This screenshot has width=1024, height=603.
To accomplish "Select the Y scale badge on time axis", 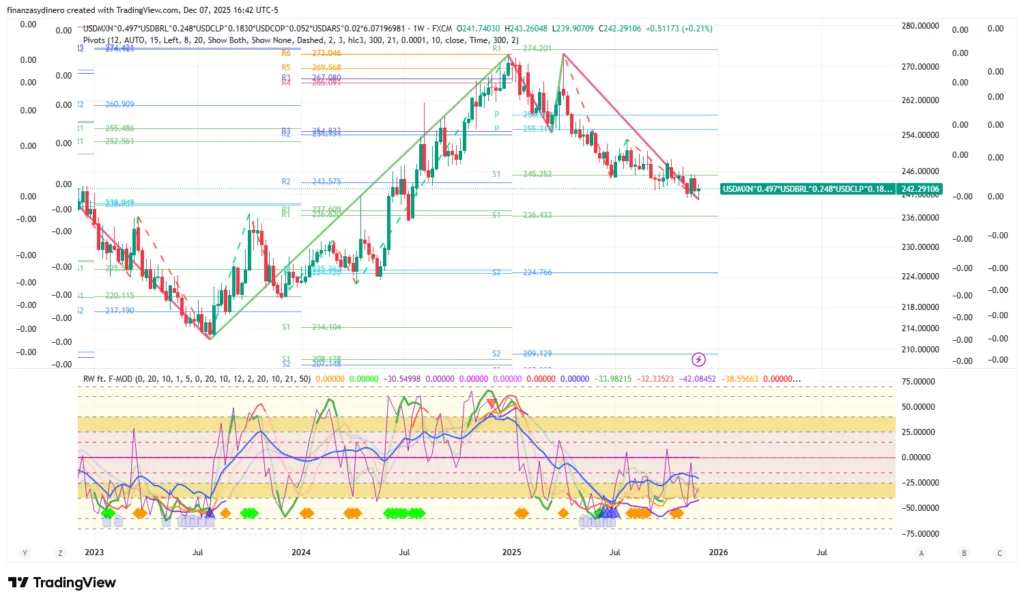I will 24,552.
